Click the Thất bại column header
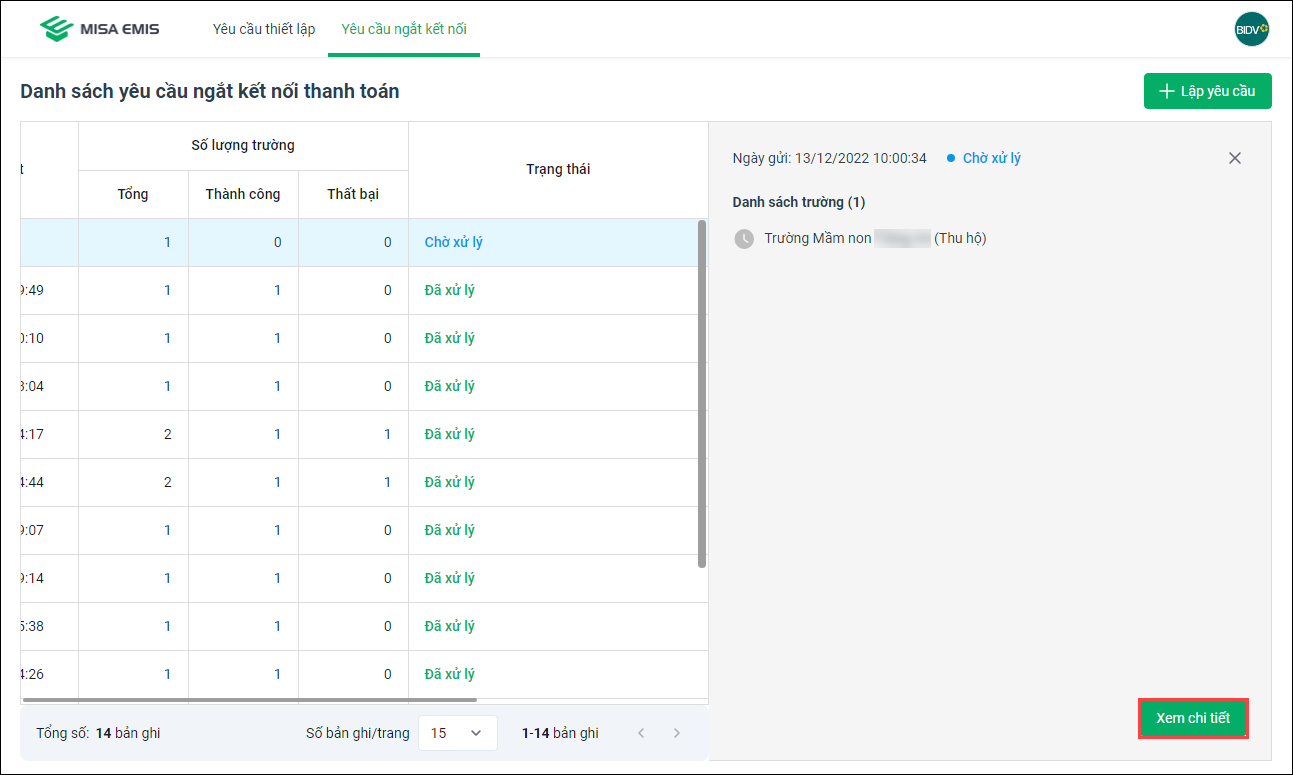1293x775 pixels. (353, 194)
